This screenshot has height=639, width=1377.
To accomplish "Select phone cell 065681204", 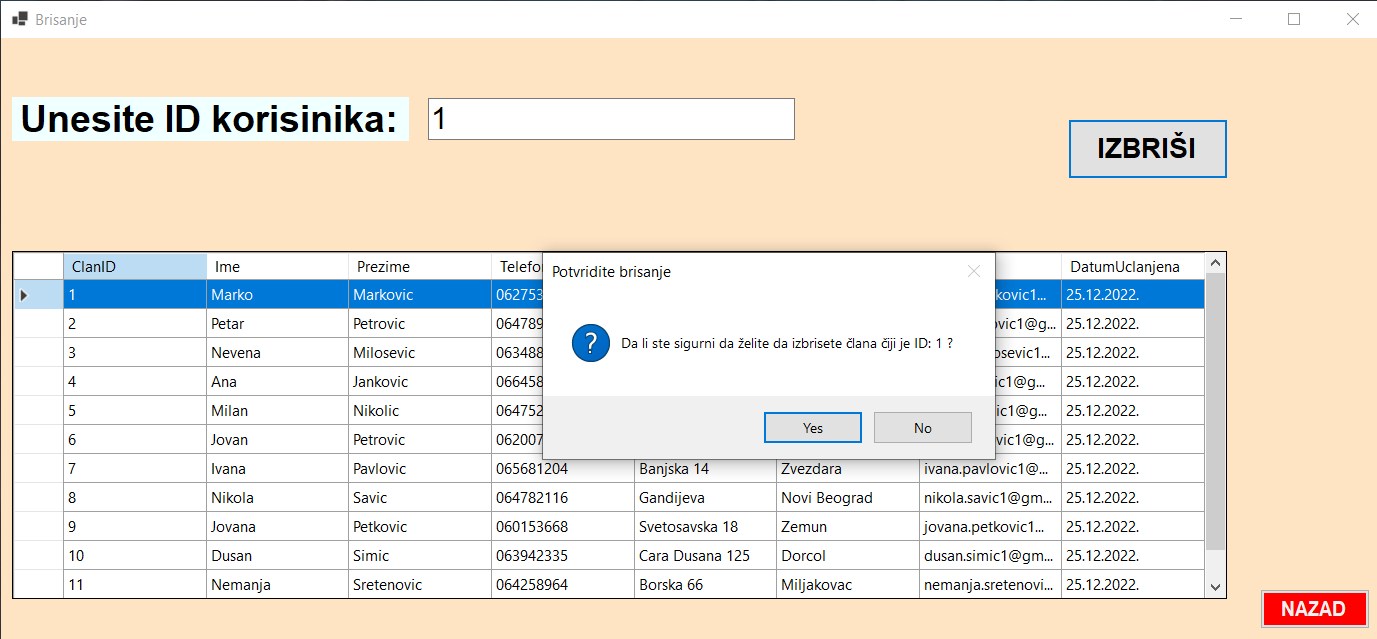I will click(x=563, y=469).
